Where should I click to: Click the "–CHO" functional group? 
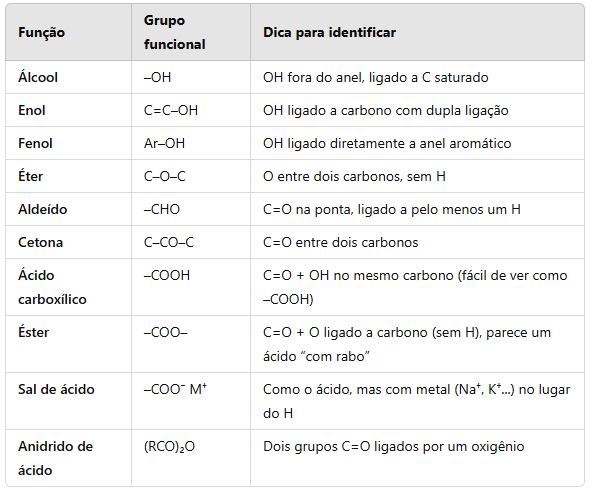click(162, 209)
